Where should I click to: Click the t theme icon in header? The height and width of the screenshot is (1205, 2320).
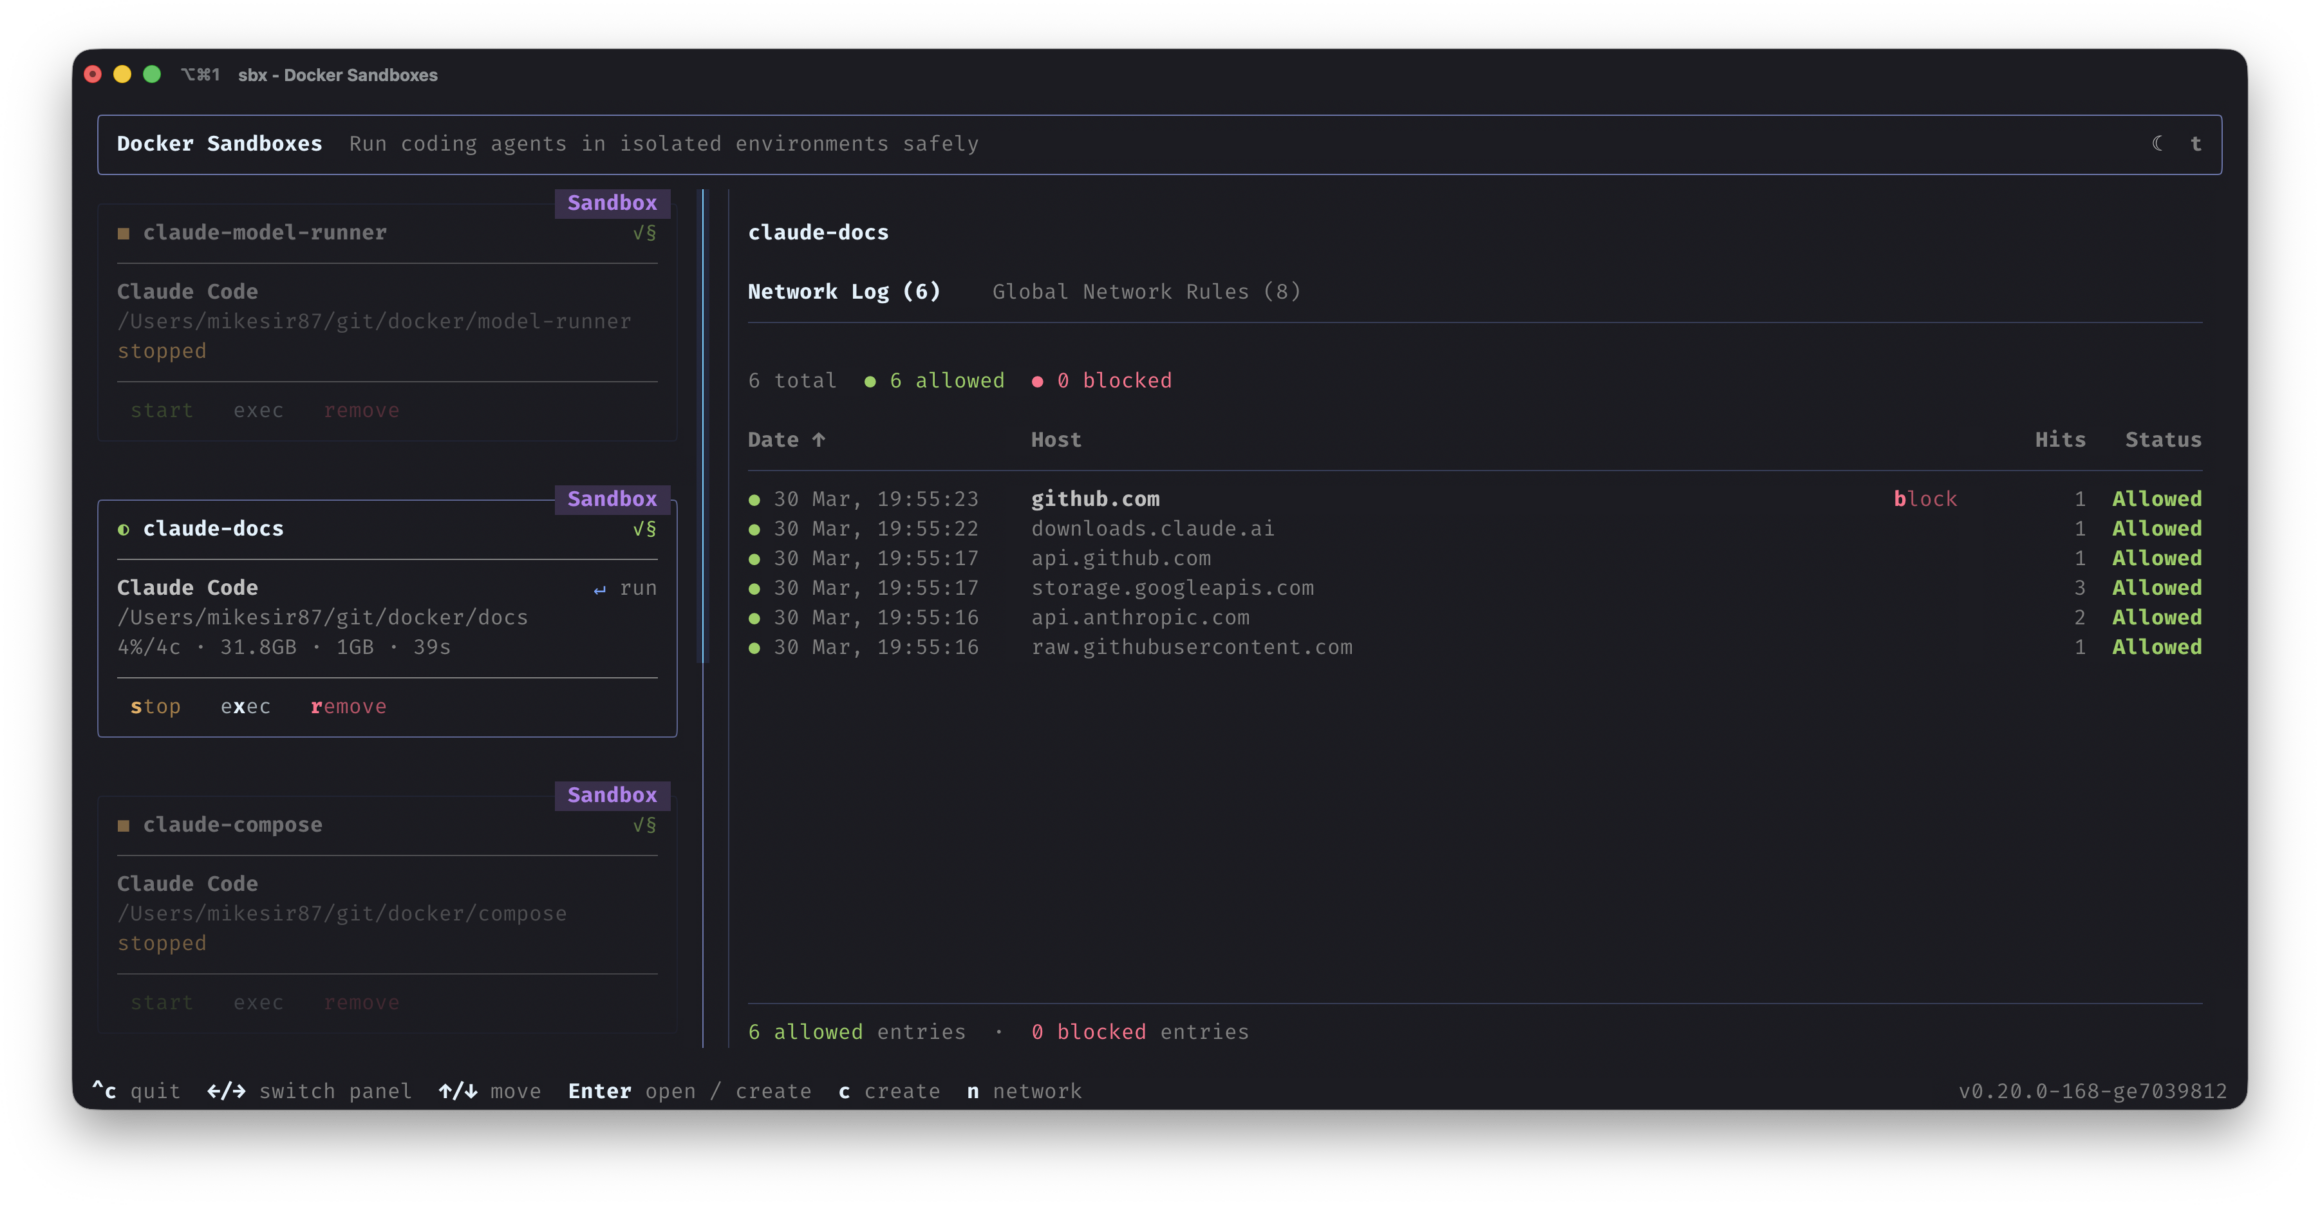(2196, 143)
